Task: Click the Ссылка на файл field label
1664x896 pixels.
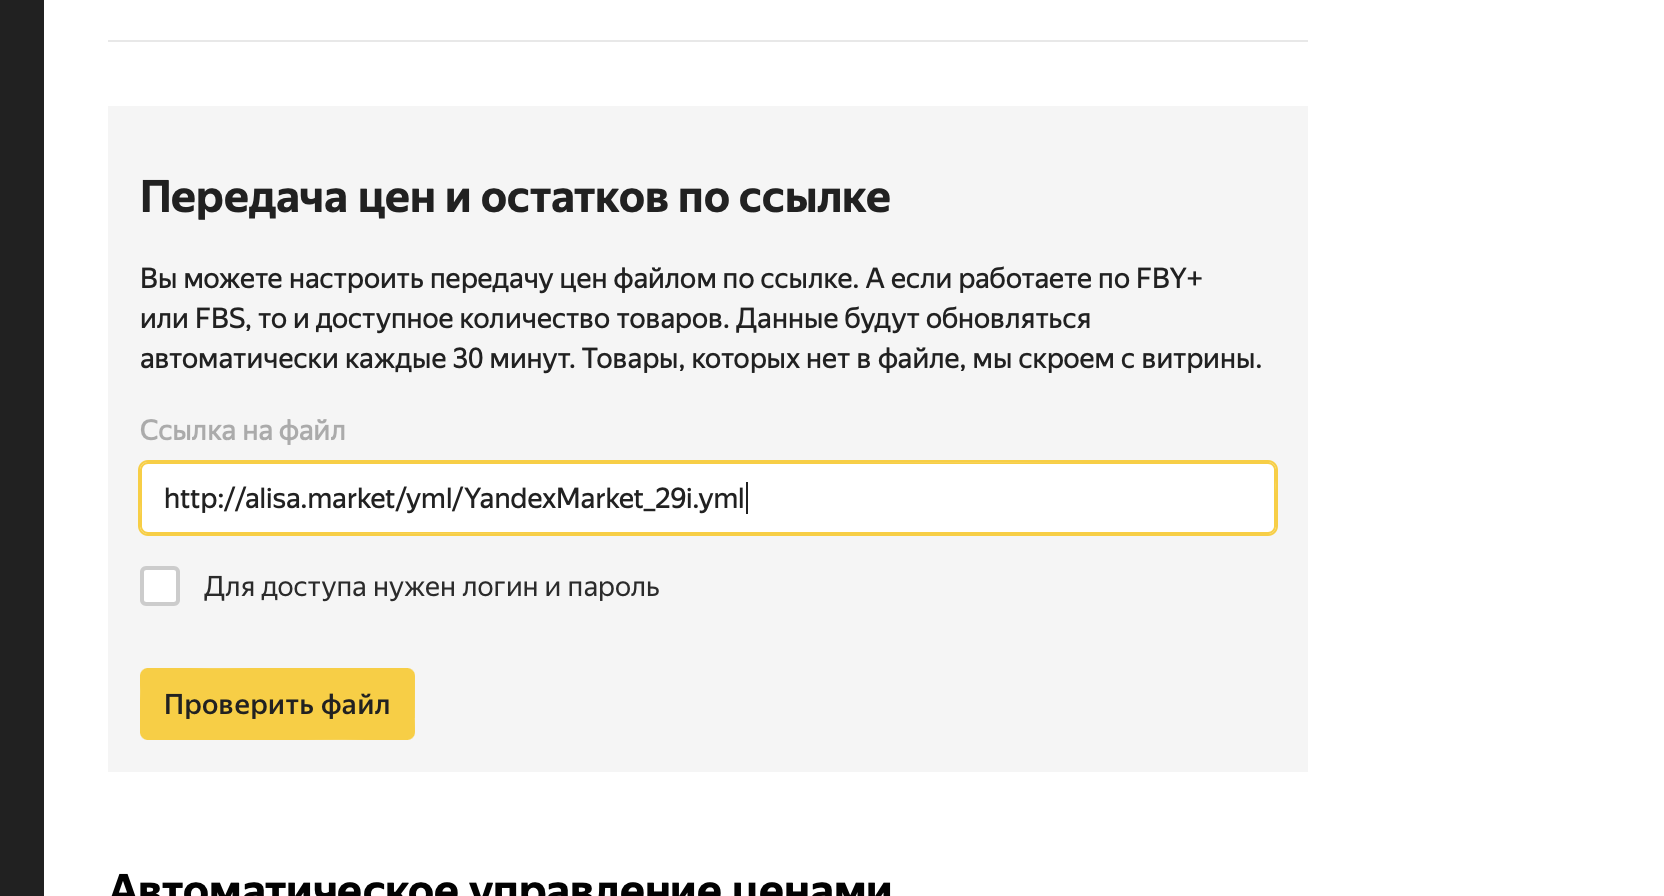Action: (243, 430)
